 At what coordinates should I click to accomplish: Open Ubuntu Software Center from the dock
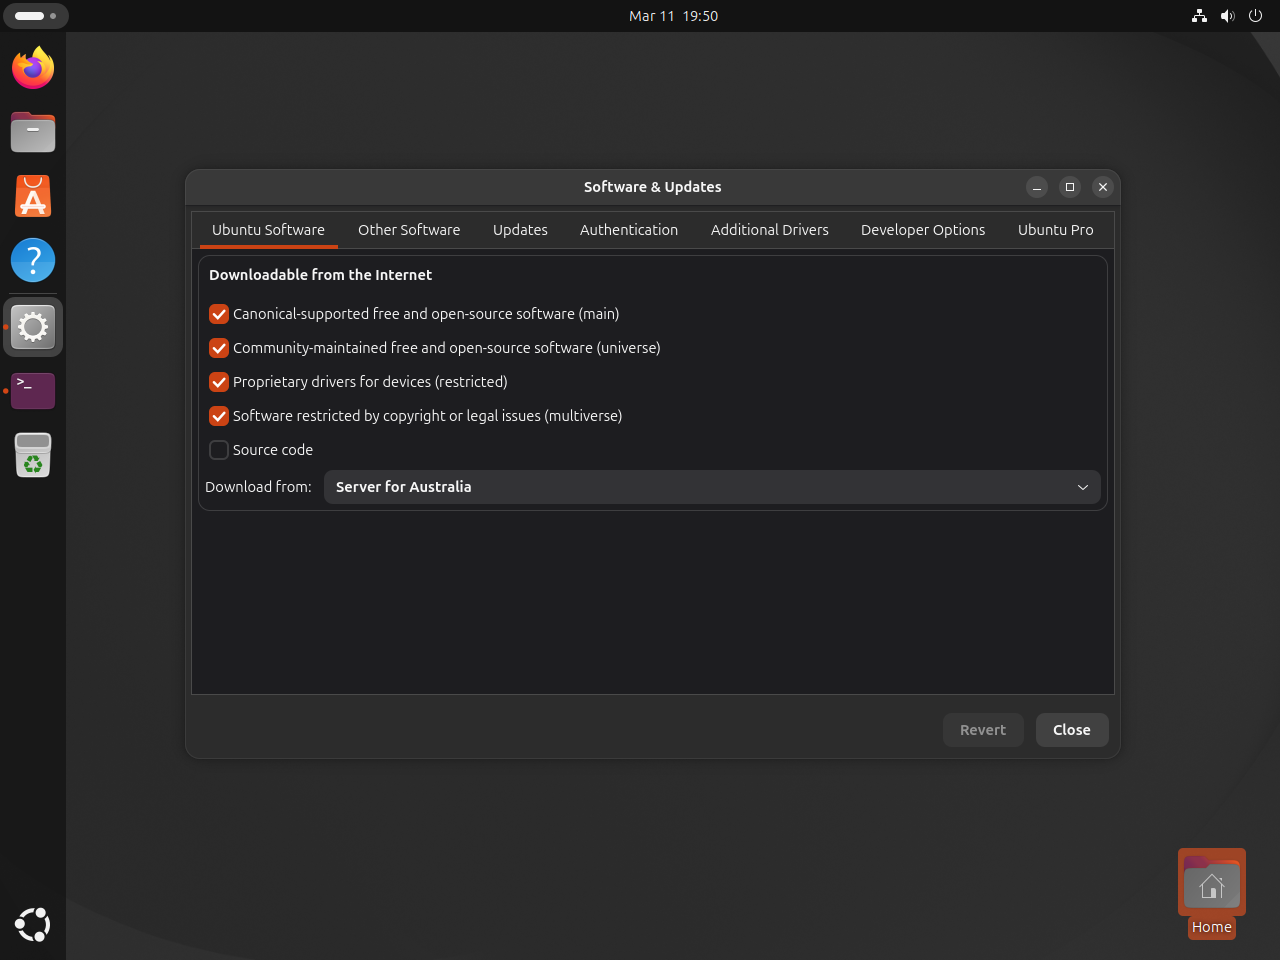[x=32, y=196]
